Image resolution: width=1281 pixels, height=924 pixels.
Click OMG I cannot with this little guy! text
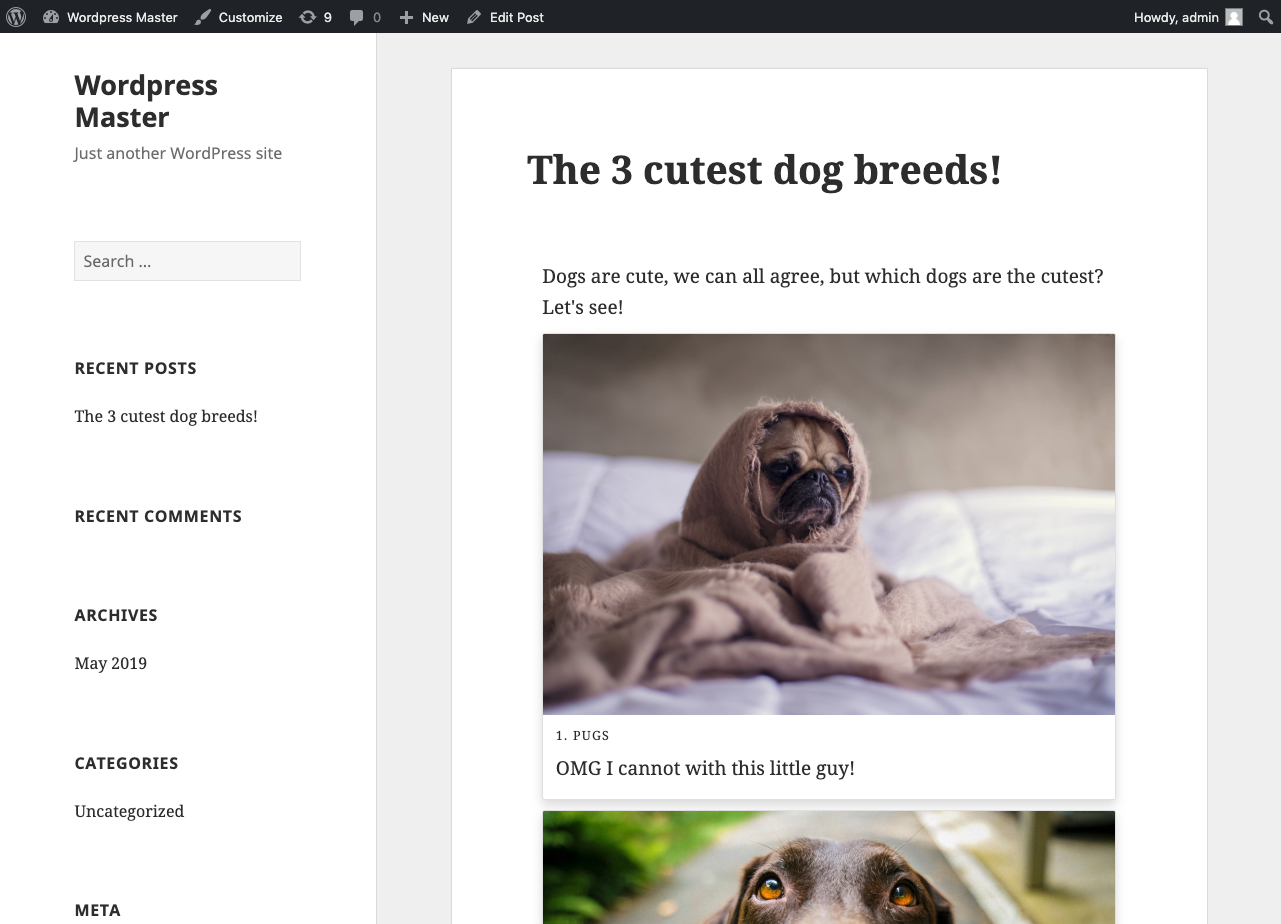pyautogui.click(x=705, y=768)
